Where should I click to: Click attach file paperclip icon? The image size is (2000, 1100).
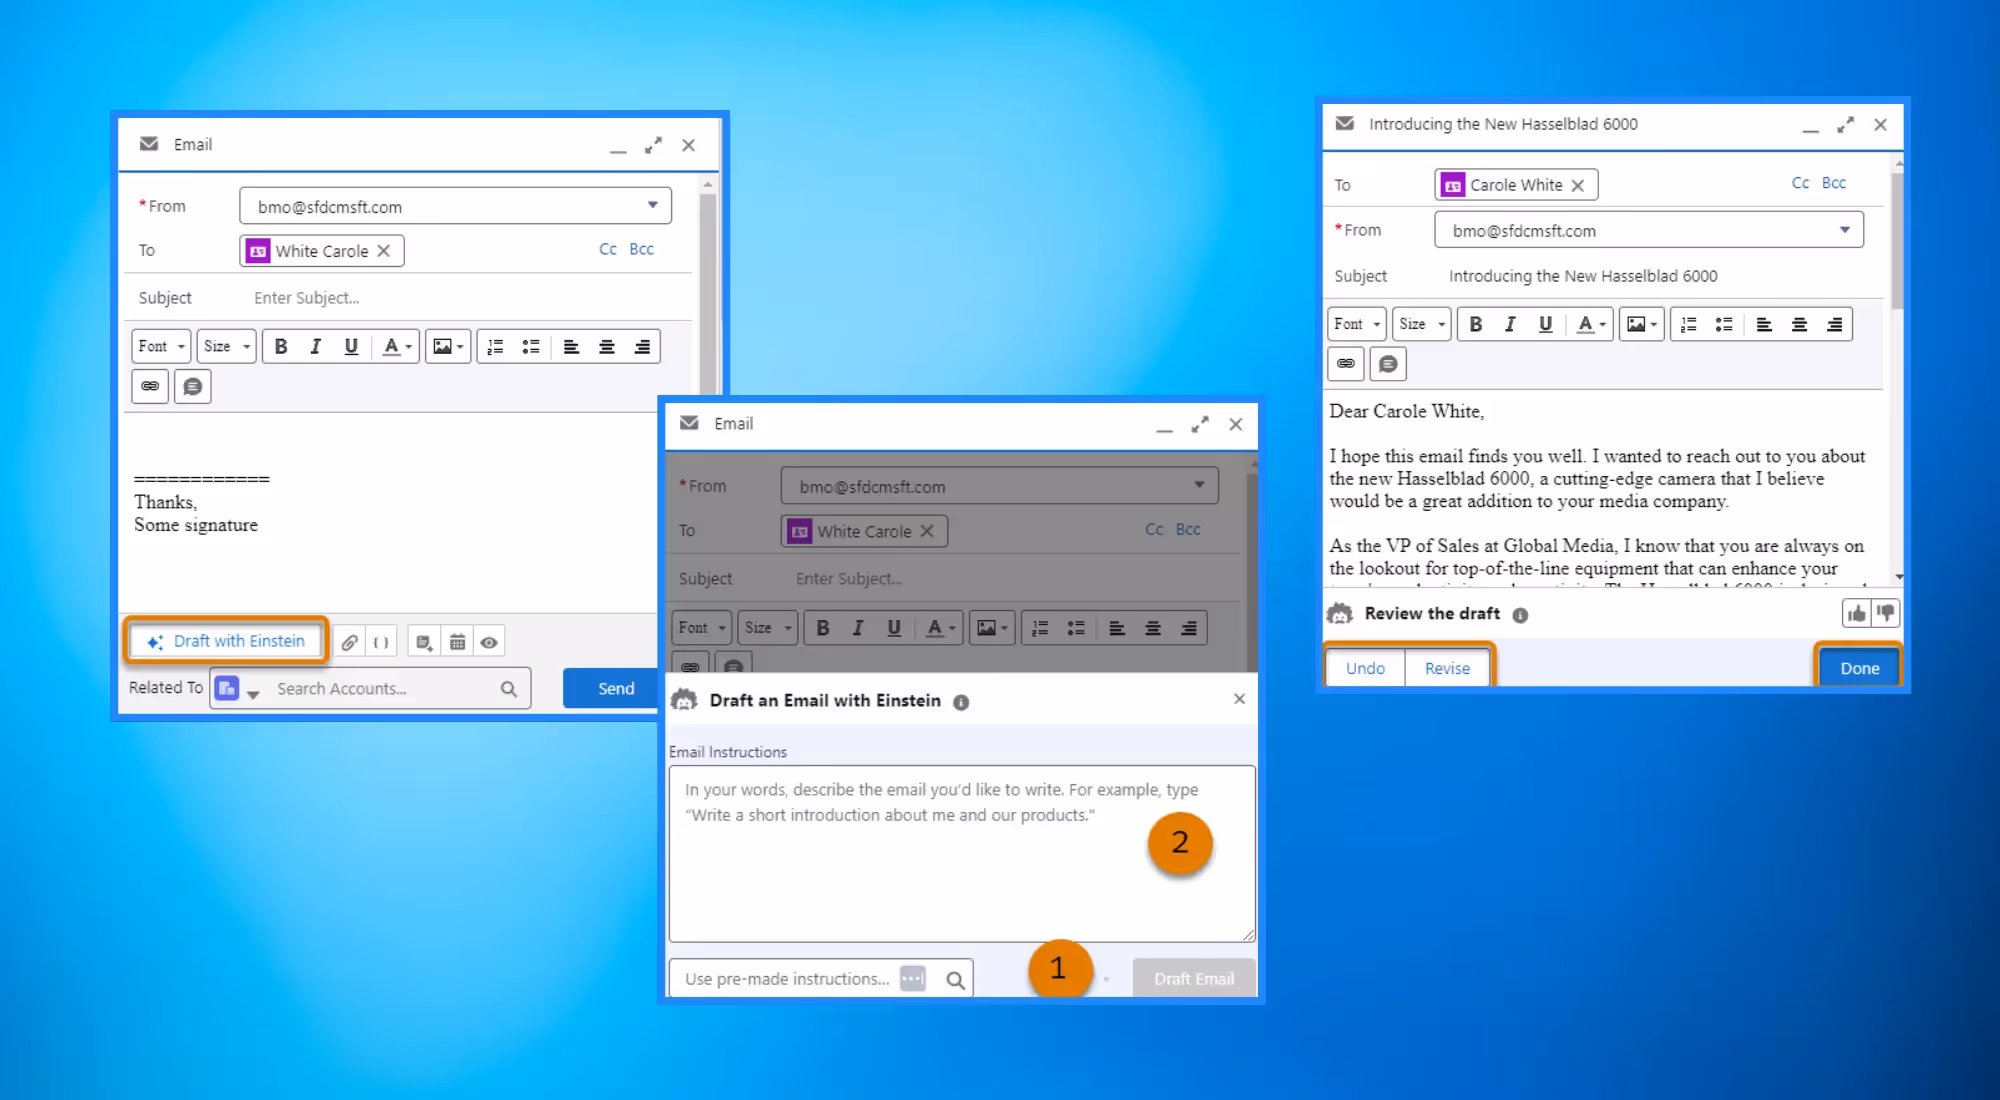349,642
